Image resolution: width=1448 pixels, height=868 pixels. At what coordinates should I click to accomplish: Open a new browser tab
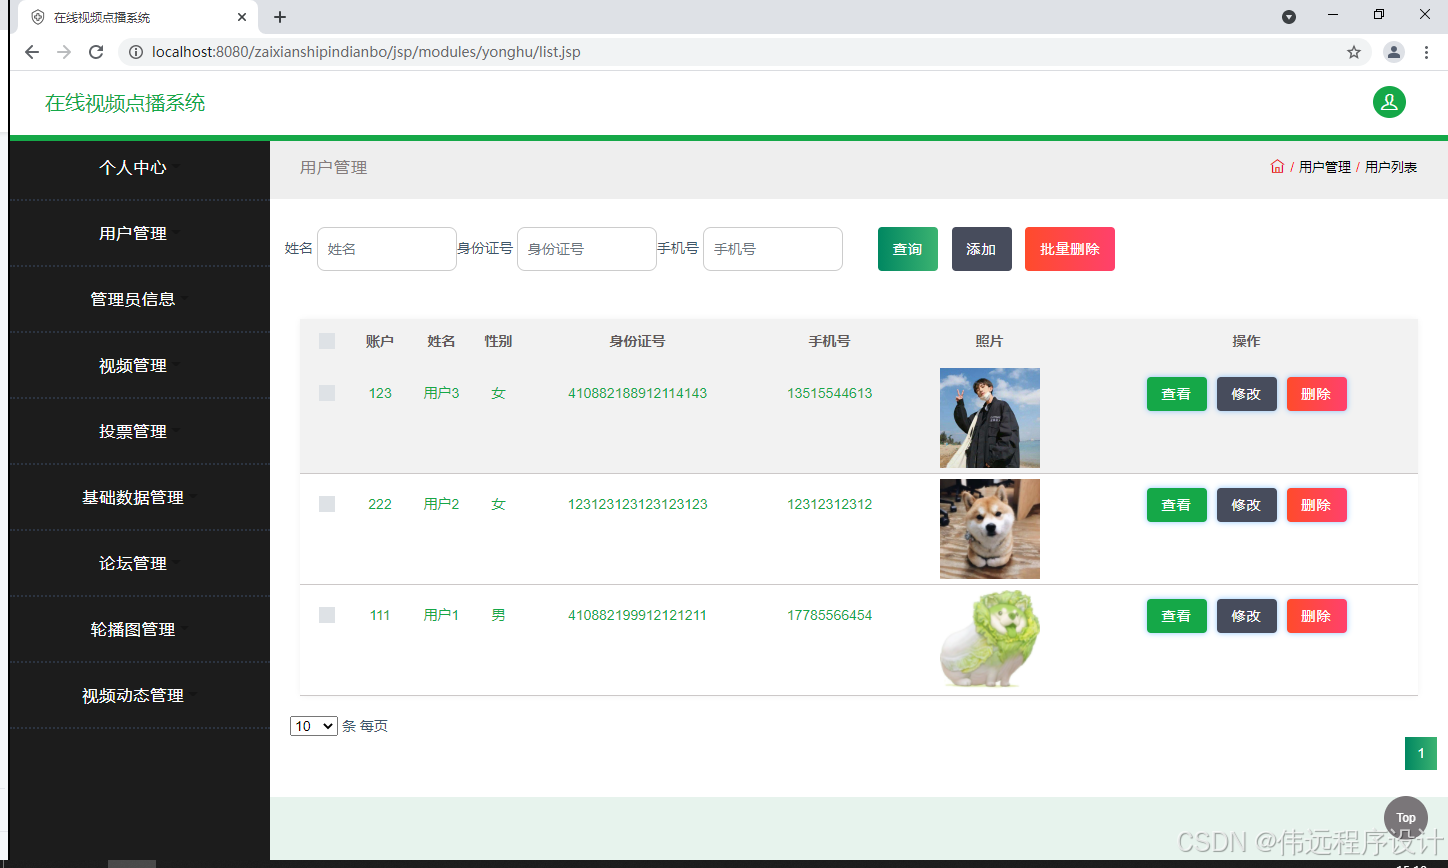[280, 17]
